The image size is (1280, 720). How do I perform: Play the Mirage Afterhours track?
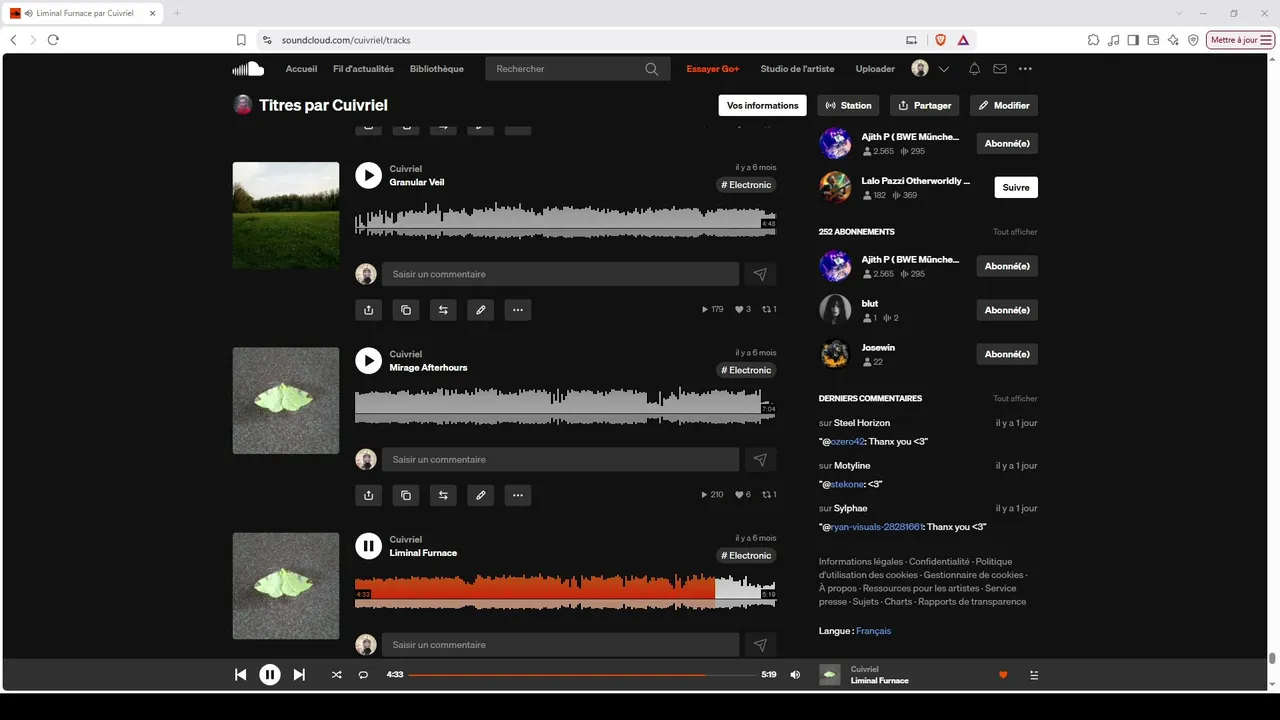point(368,361)
